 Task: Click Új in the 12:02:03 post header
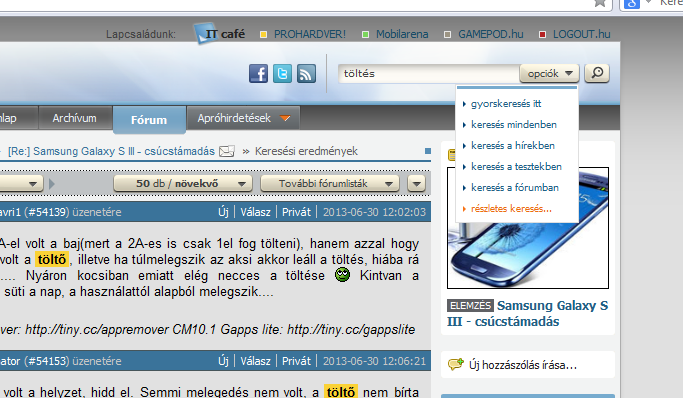(223, 212)
